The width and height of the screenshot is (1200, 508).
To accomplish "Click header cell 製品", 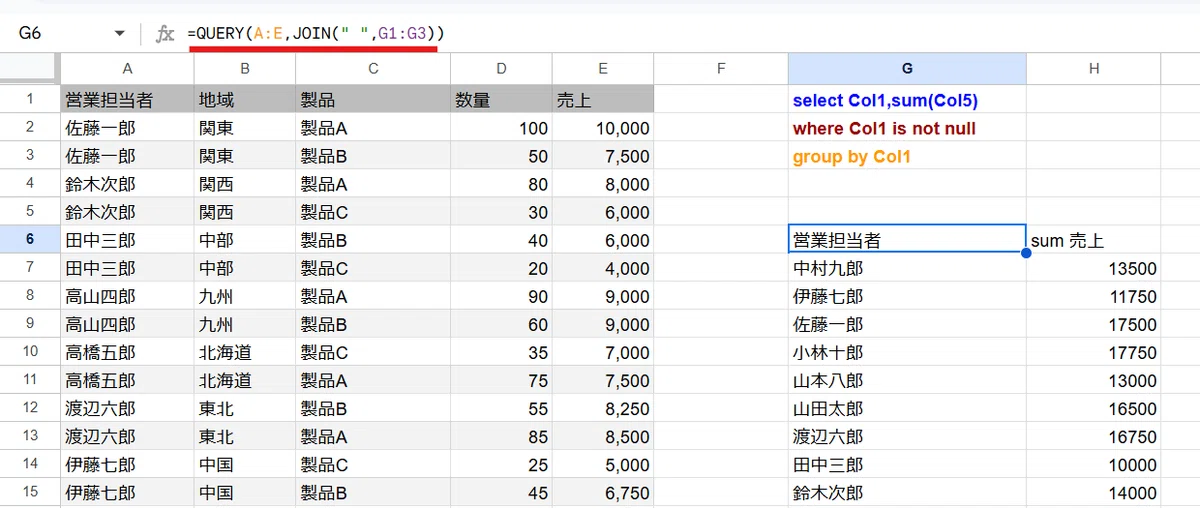I will (373, 100).
